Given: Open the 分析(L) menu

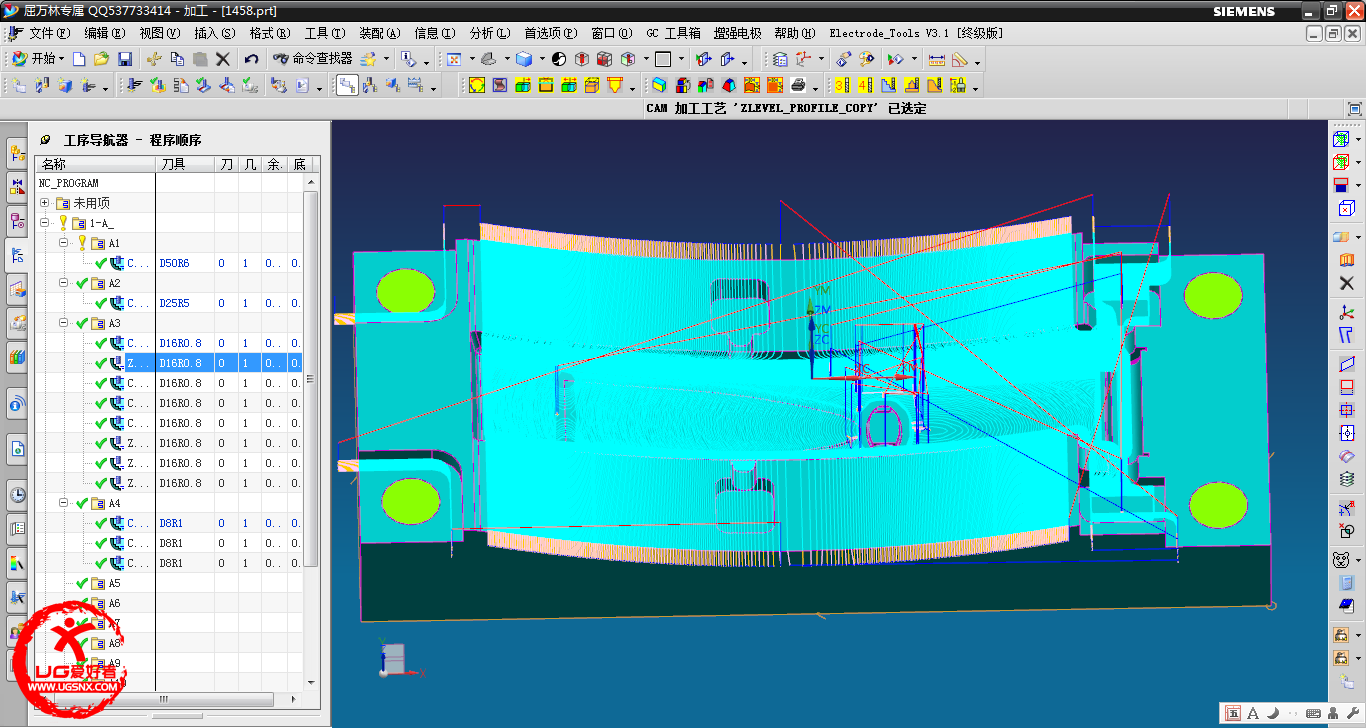Looking at the screenshot, I should point(489,33).
